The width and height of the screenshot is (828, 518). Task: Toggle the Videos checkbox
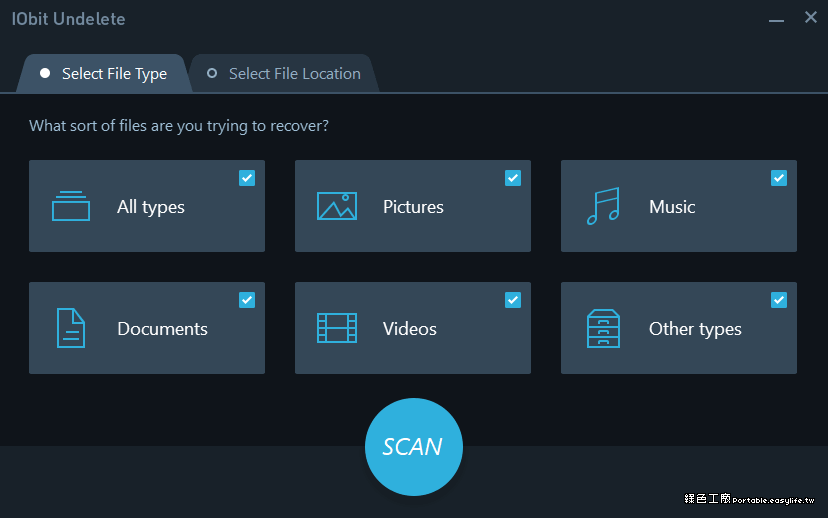point(513,300)
